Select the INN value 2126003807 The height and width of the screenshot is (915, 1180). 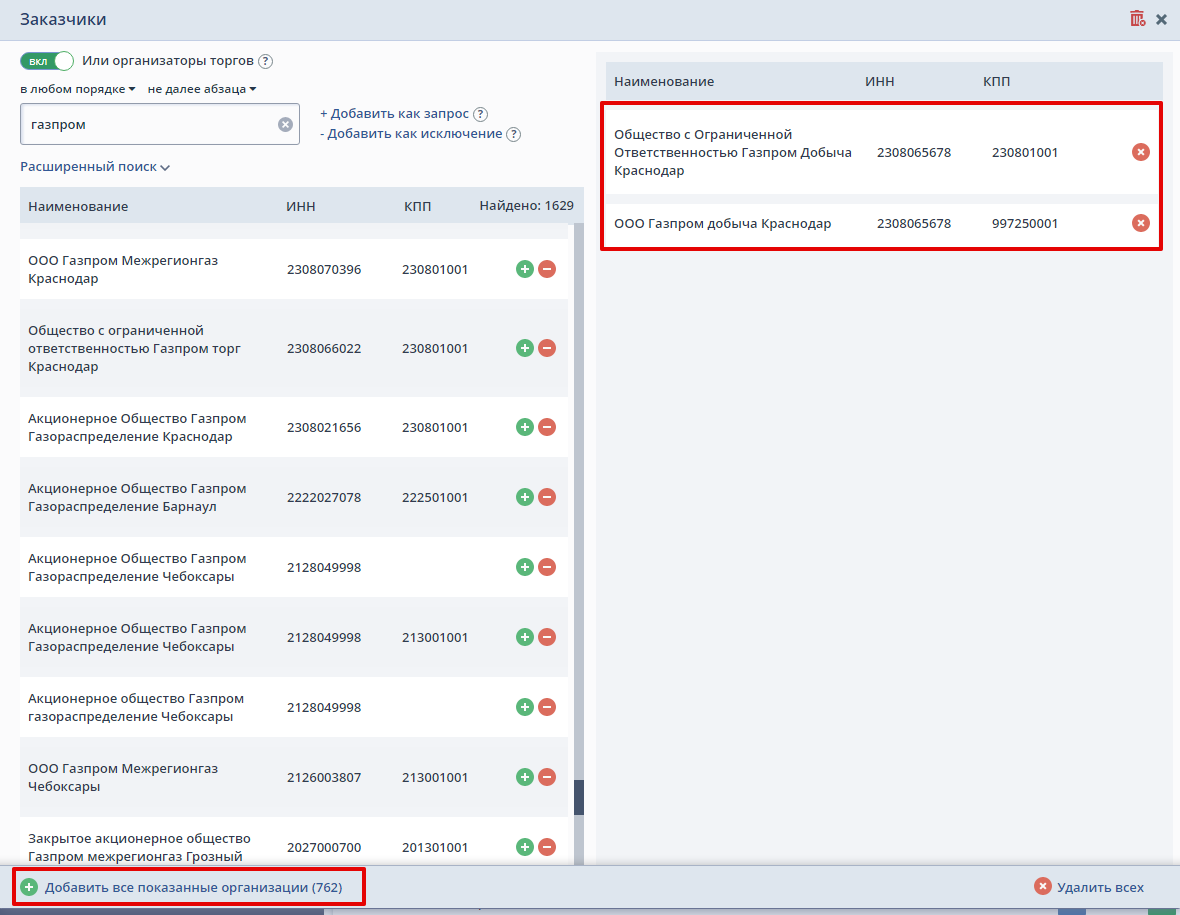(324, 777)
